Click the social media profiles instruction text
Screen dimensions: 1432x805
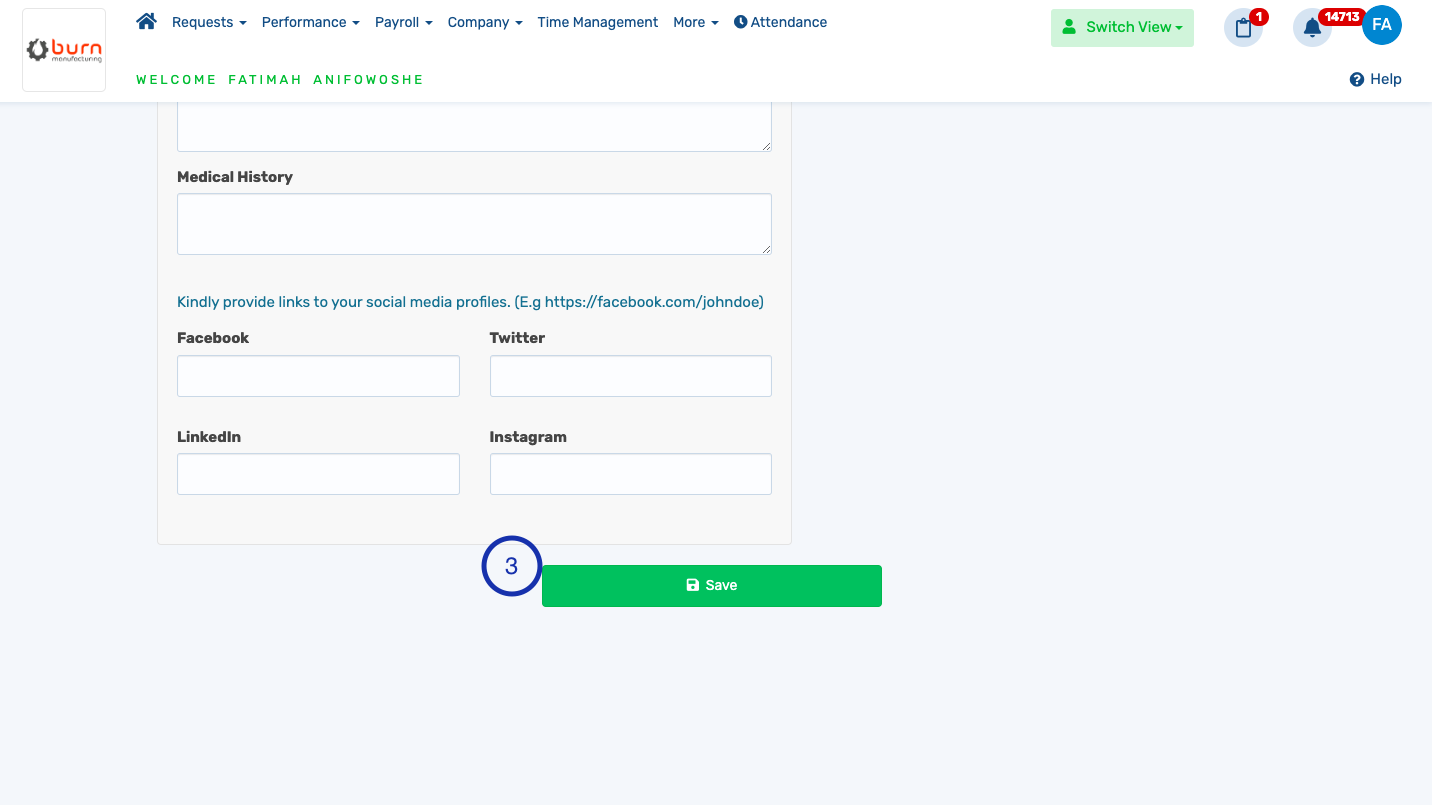pos(470,302)
